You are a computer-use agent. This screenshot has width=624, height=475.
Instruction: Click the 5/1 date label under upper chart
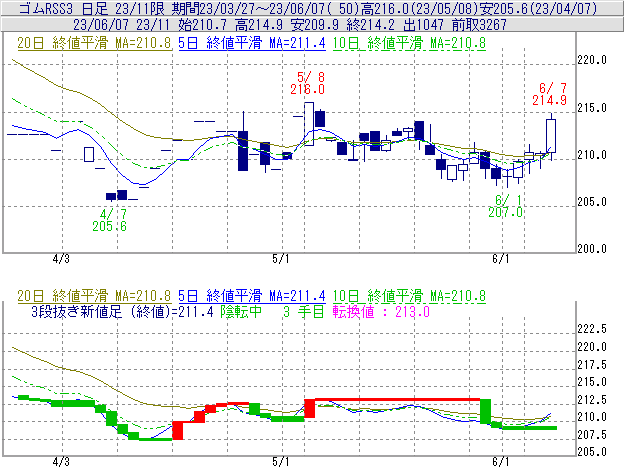(281, 259)
